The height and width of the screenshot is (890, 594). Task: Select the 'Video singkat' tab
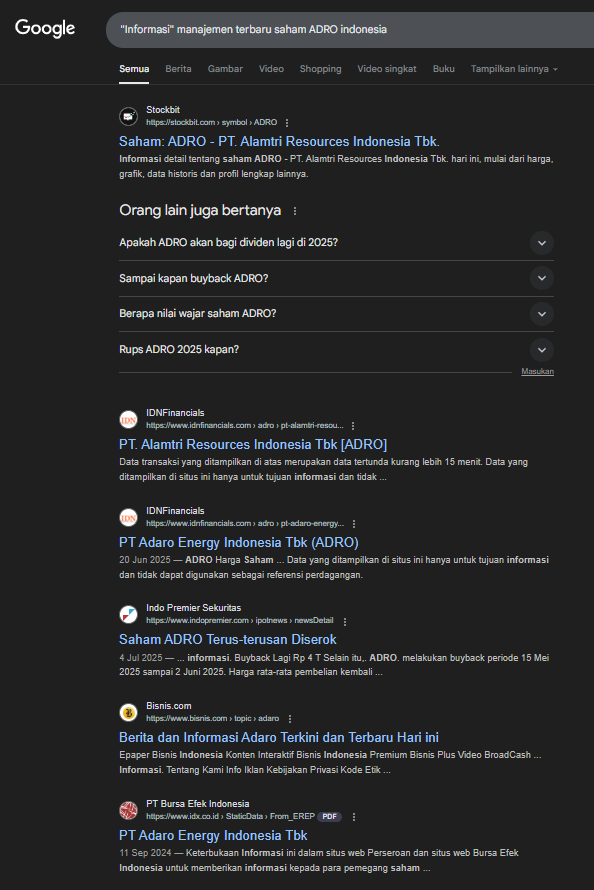[387, 69]
